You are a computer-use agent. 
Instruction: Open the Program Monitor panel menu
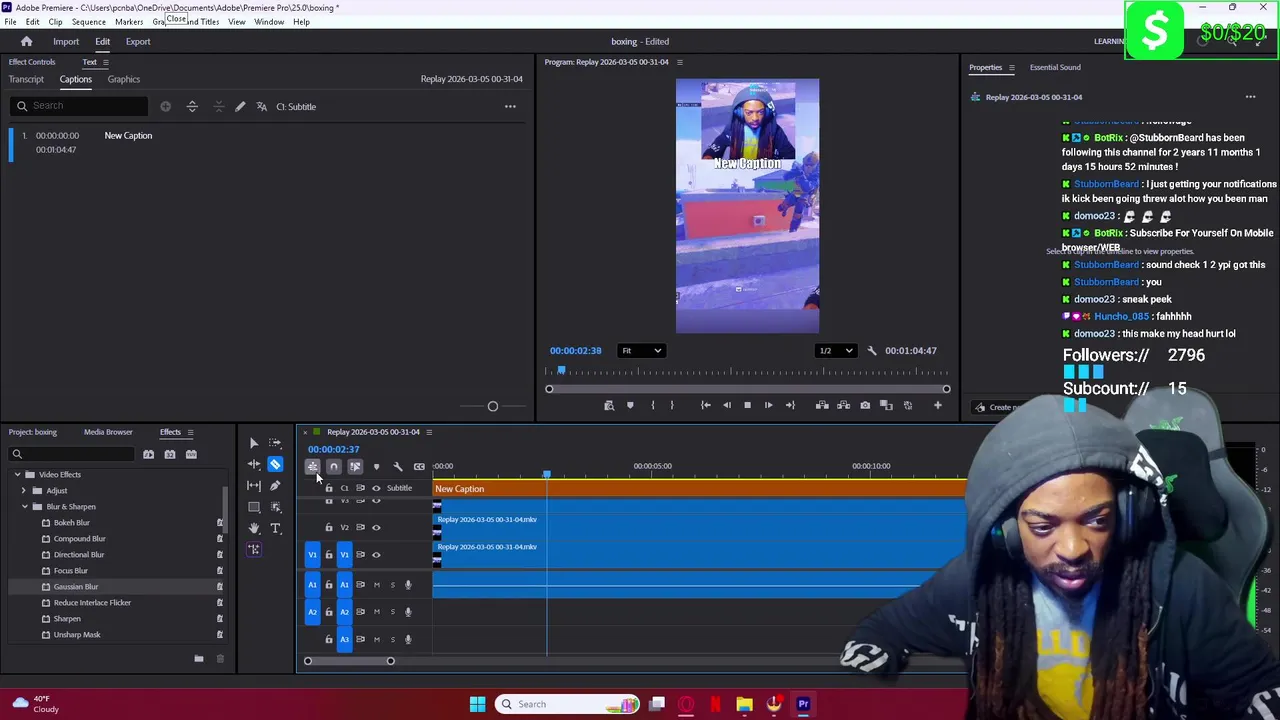(x=679, y=62)
